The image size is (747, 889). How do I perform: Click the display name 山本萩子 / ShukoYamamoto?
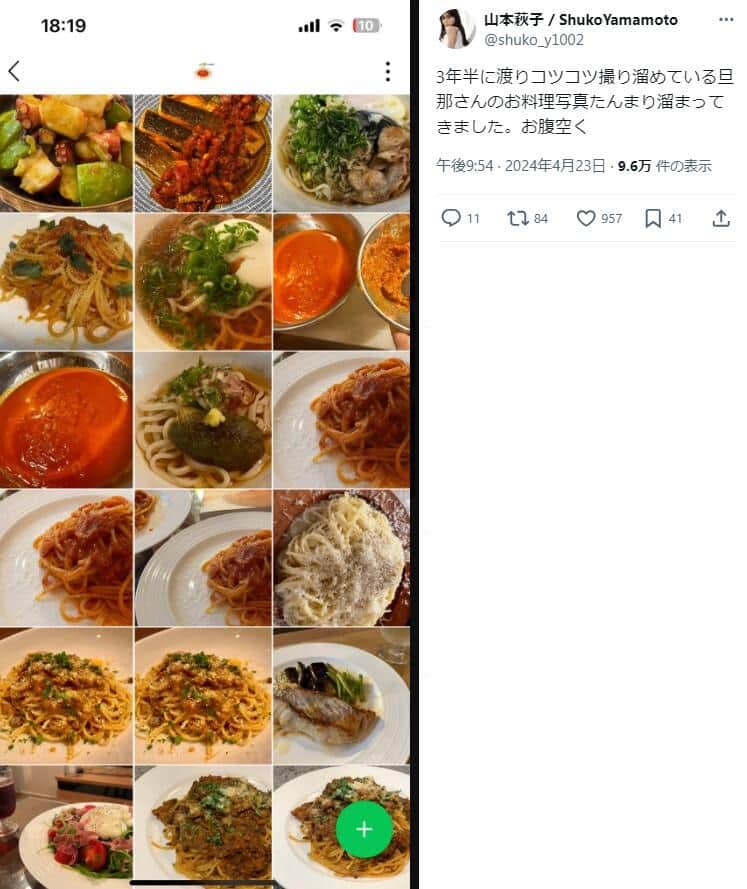[x=580, y=20]
